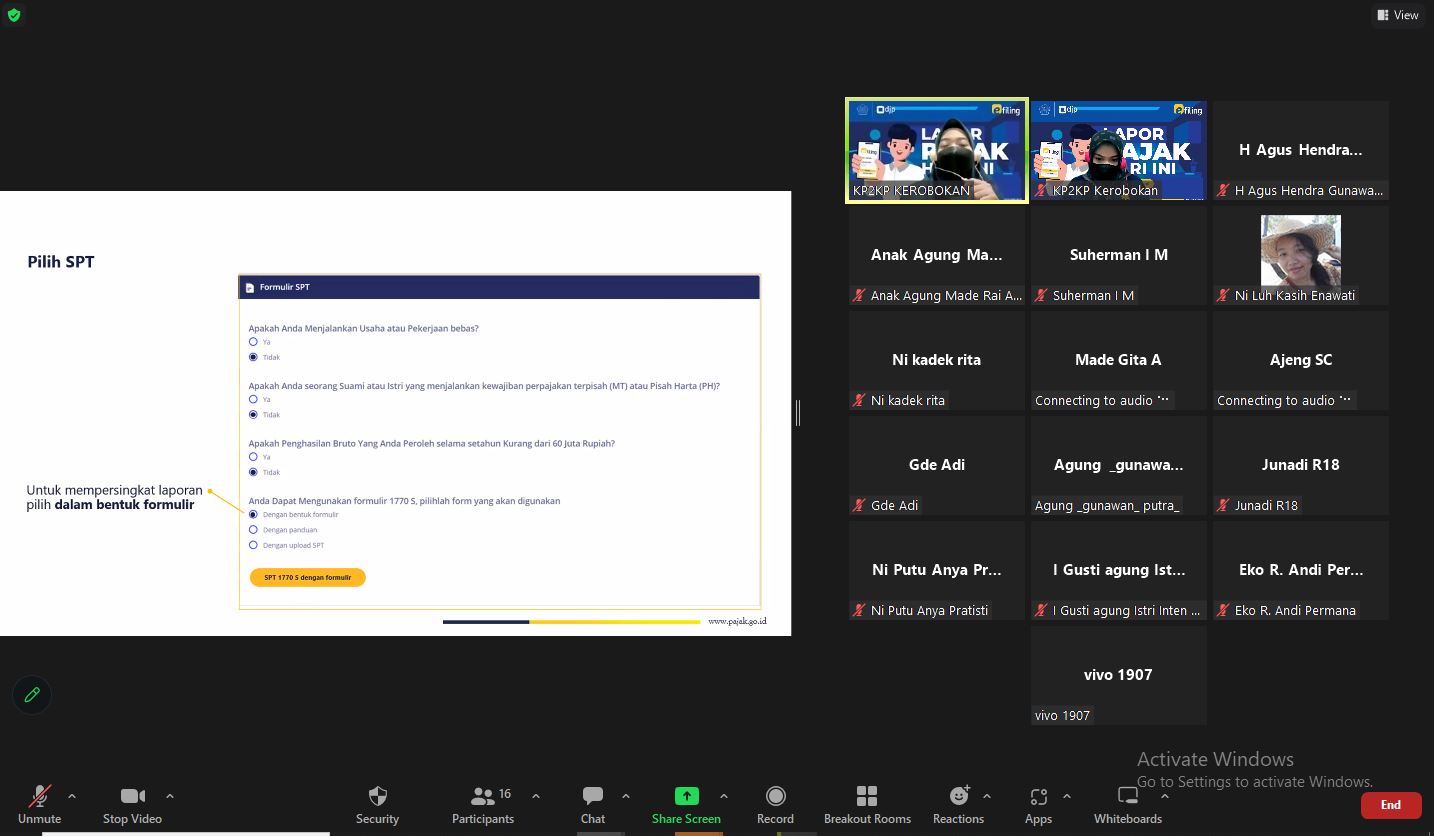The image size is (1434, 836).
Task: Open the Security shield options
Action: click(377, 796)
